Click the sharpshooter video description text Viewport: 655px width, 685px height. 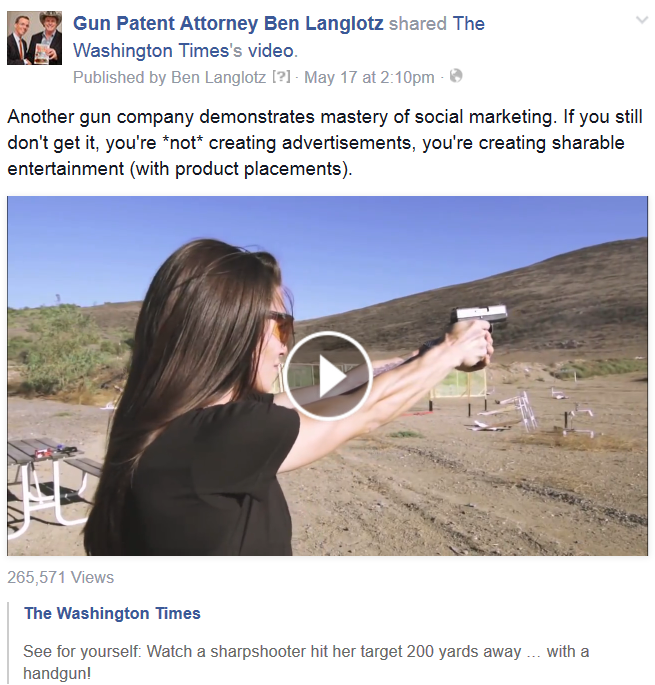point(306,662)
